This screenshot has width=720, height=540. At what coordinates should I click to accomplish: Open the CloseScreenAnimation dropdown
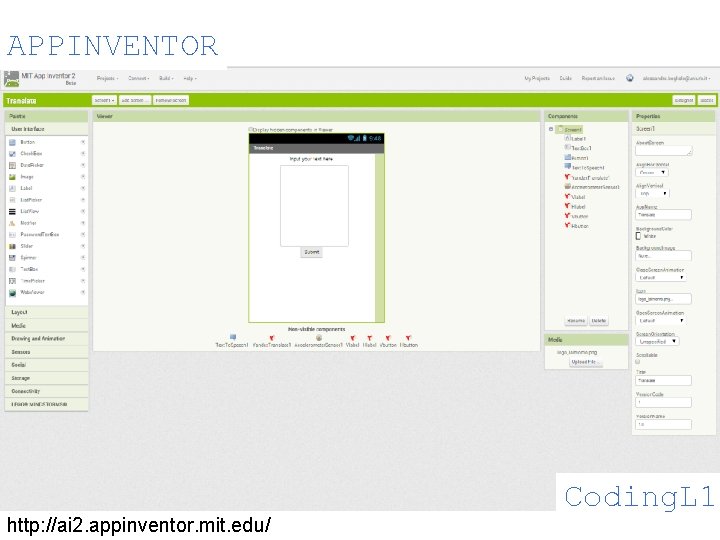[661, 278]
